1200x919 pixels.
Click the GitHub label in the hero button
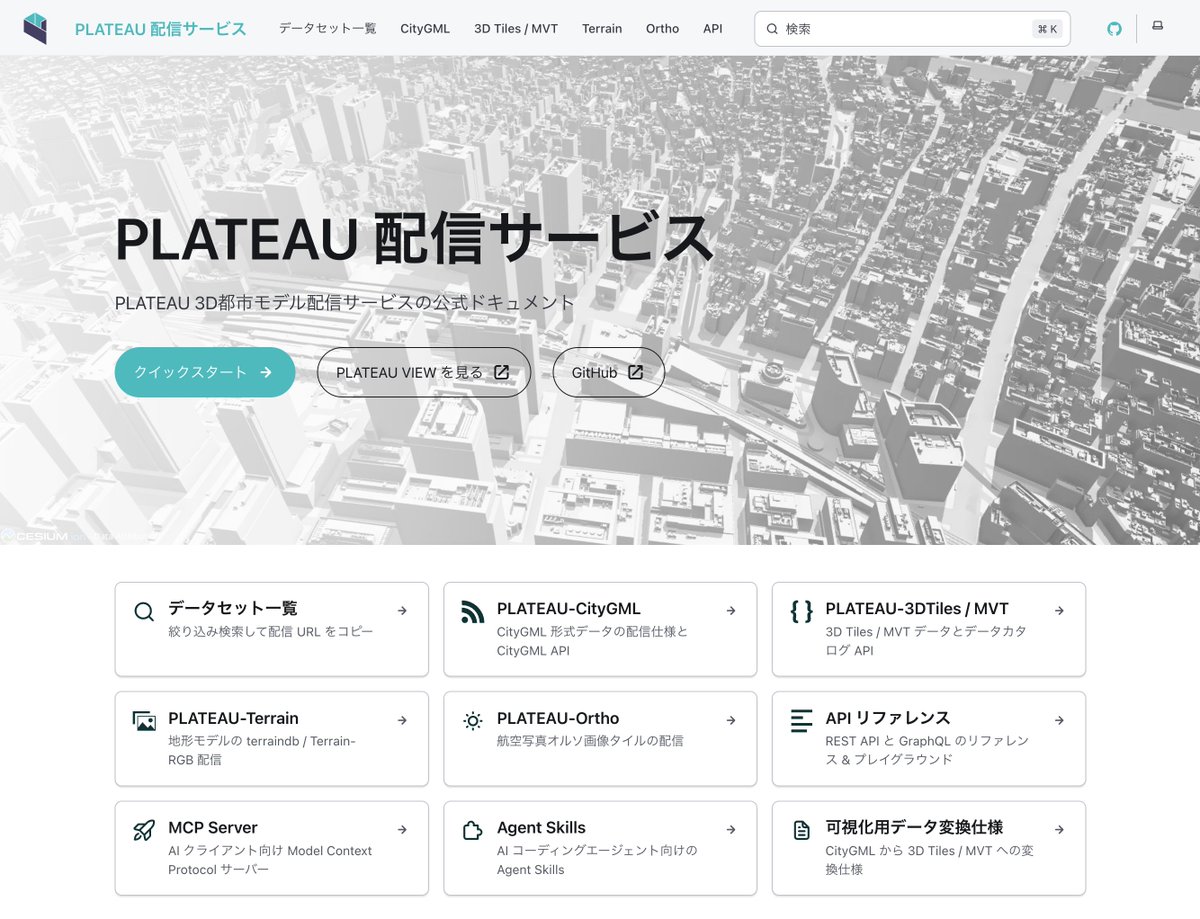coord(595,372)
